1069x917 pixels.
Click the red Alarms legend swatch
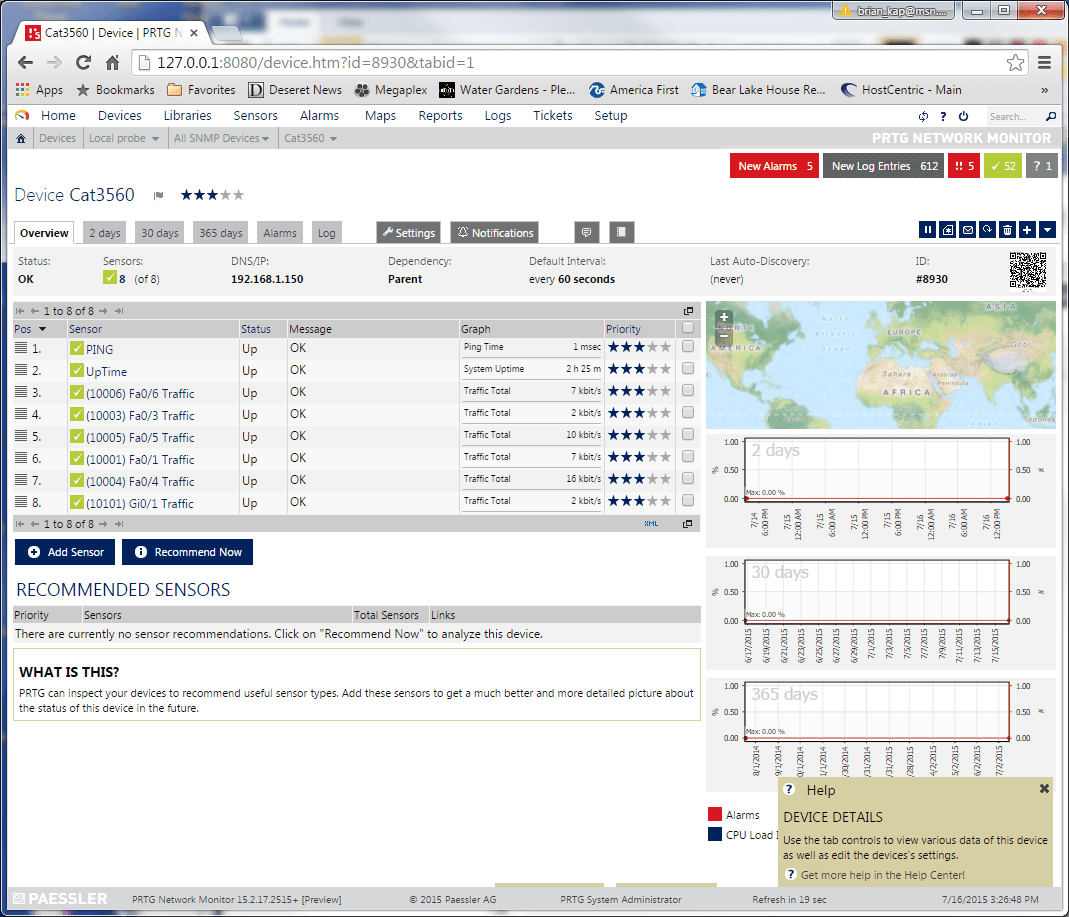pyautogui.click(x=714, y=814)
